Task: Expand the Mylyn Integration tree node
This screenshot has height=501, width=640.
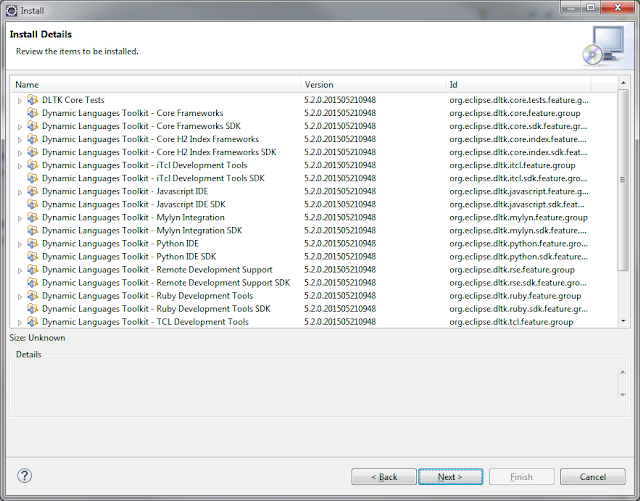Action: pos(20,218)
